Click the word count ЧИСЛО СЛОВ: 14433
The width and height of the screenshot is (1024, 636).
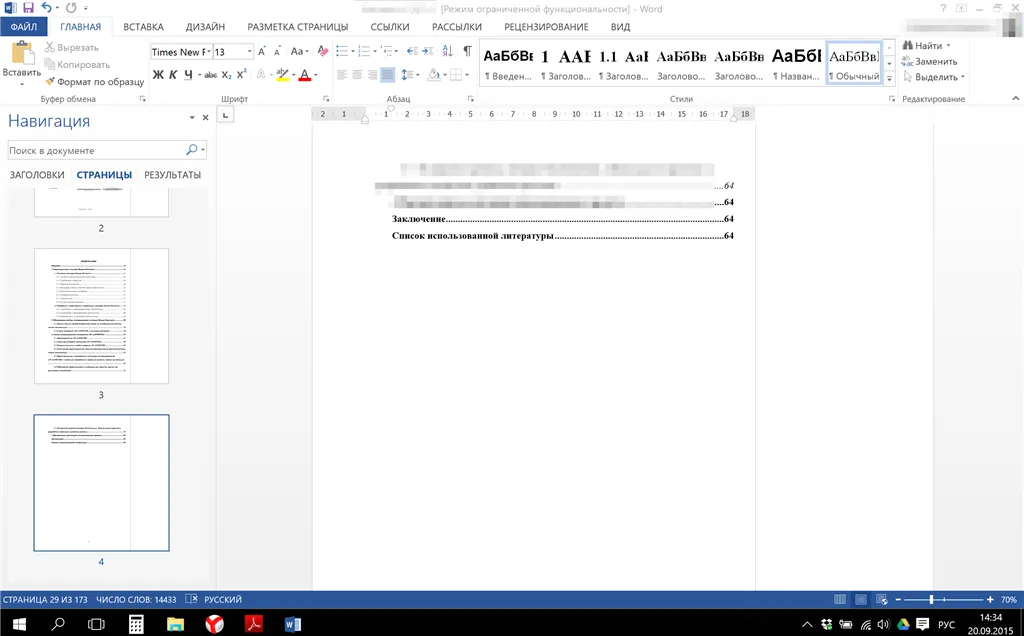[136, 599]
